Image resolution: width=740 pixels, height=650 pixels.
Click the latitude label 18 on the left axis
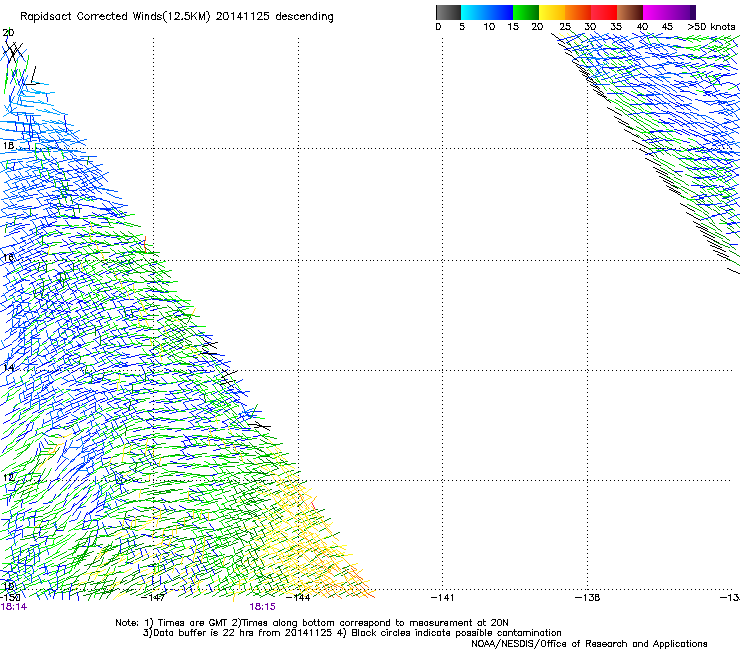(x=8, y=145)
